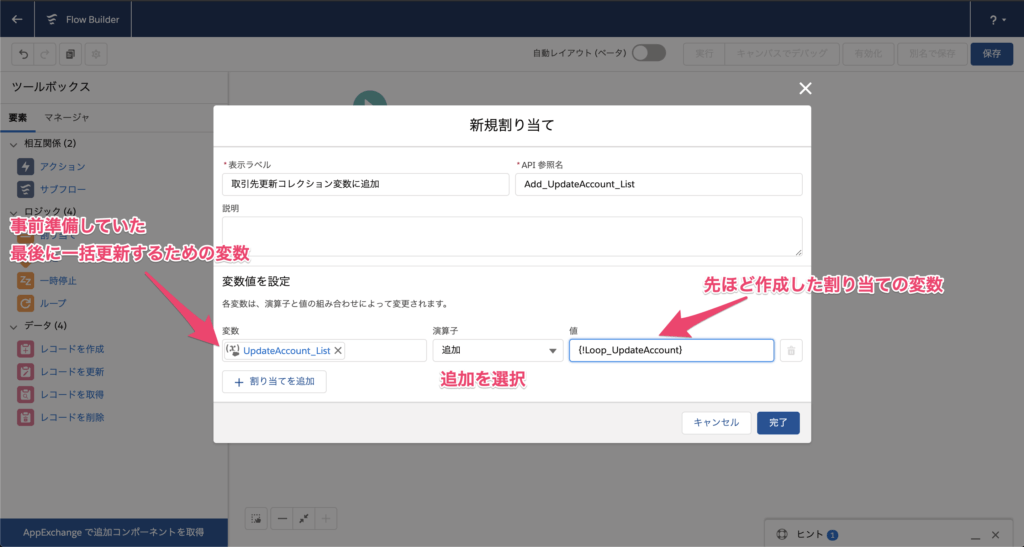This screenshot has height=547, width=1024.
Task: Switch to the 要素 tab
Action: pos(18,117)
